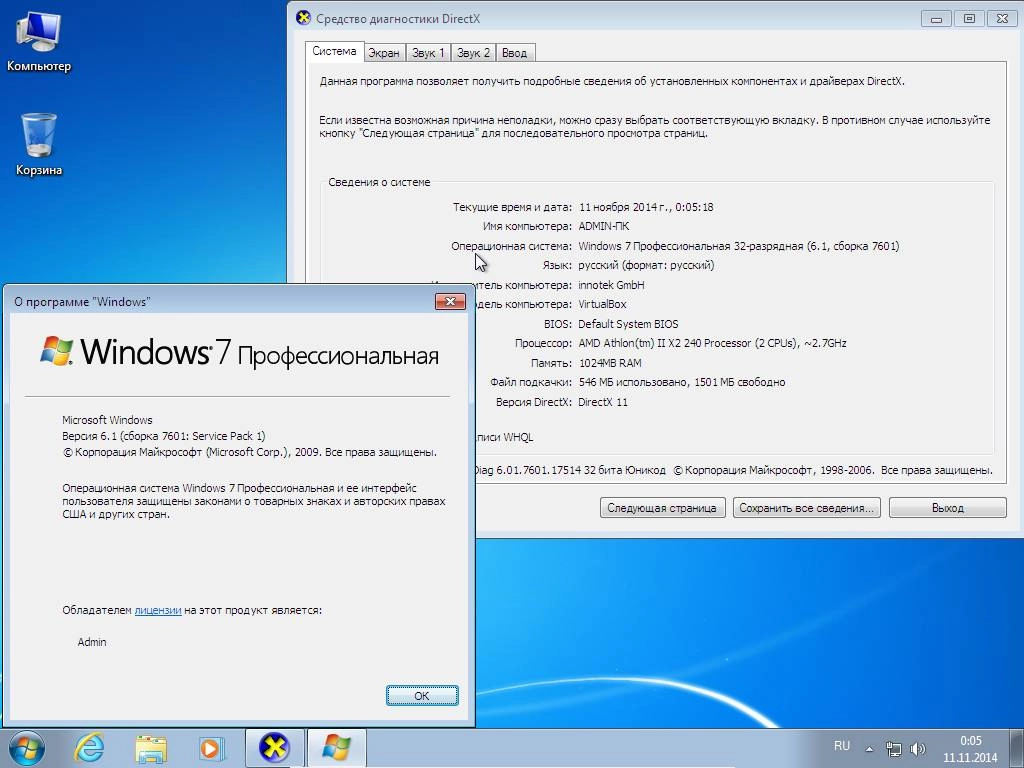Open Windows Explorer folder taskbar icon
The height and width of the screenshot is (768, 1024).
pos(151,748)
